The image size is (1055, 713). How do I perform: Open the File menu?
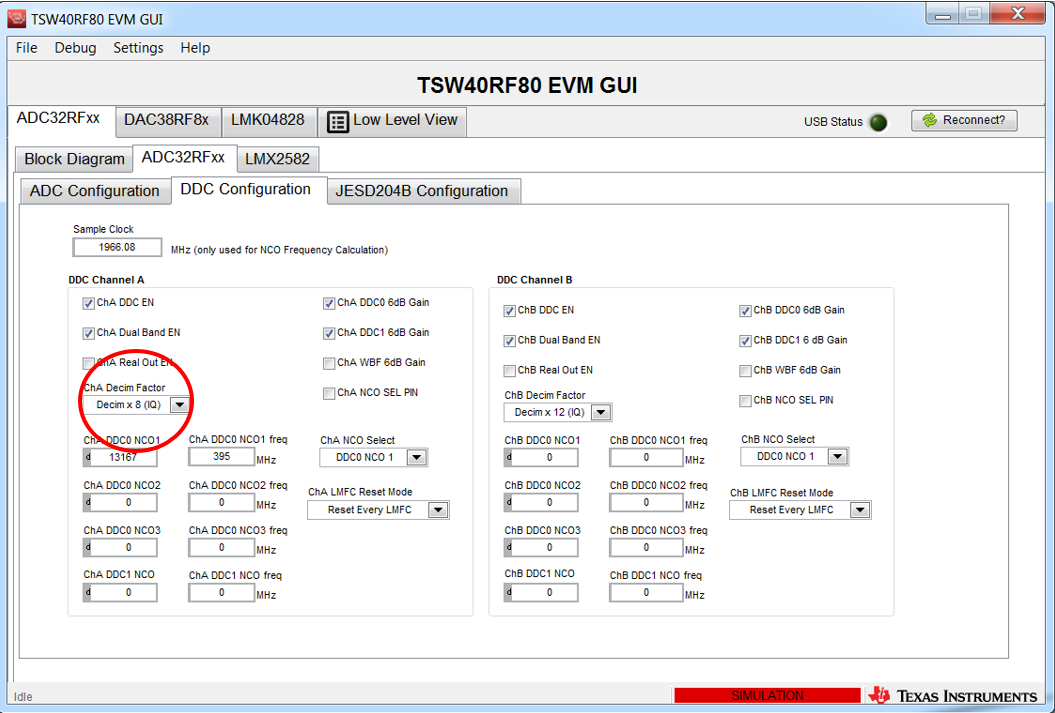tap(26, 48)
